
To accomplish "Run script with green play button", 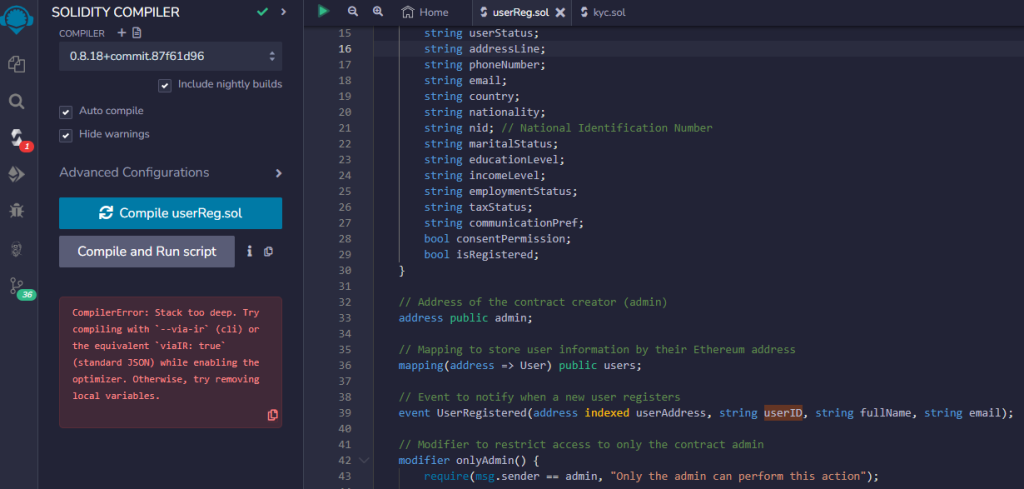I will (x=323, y=11).
